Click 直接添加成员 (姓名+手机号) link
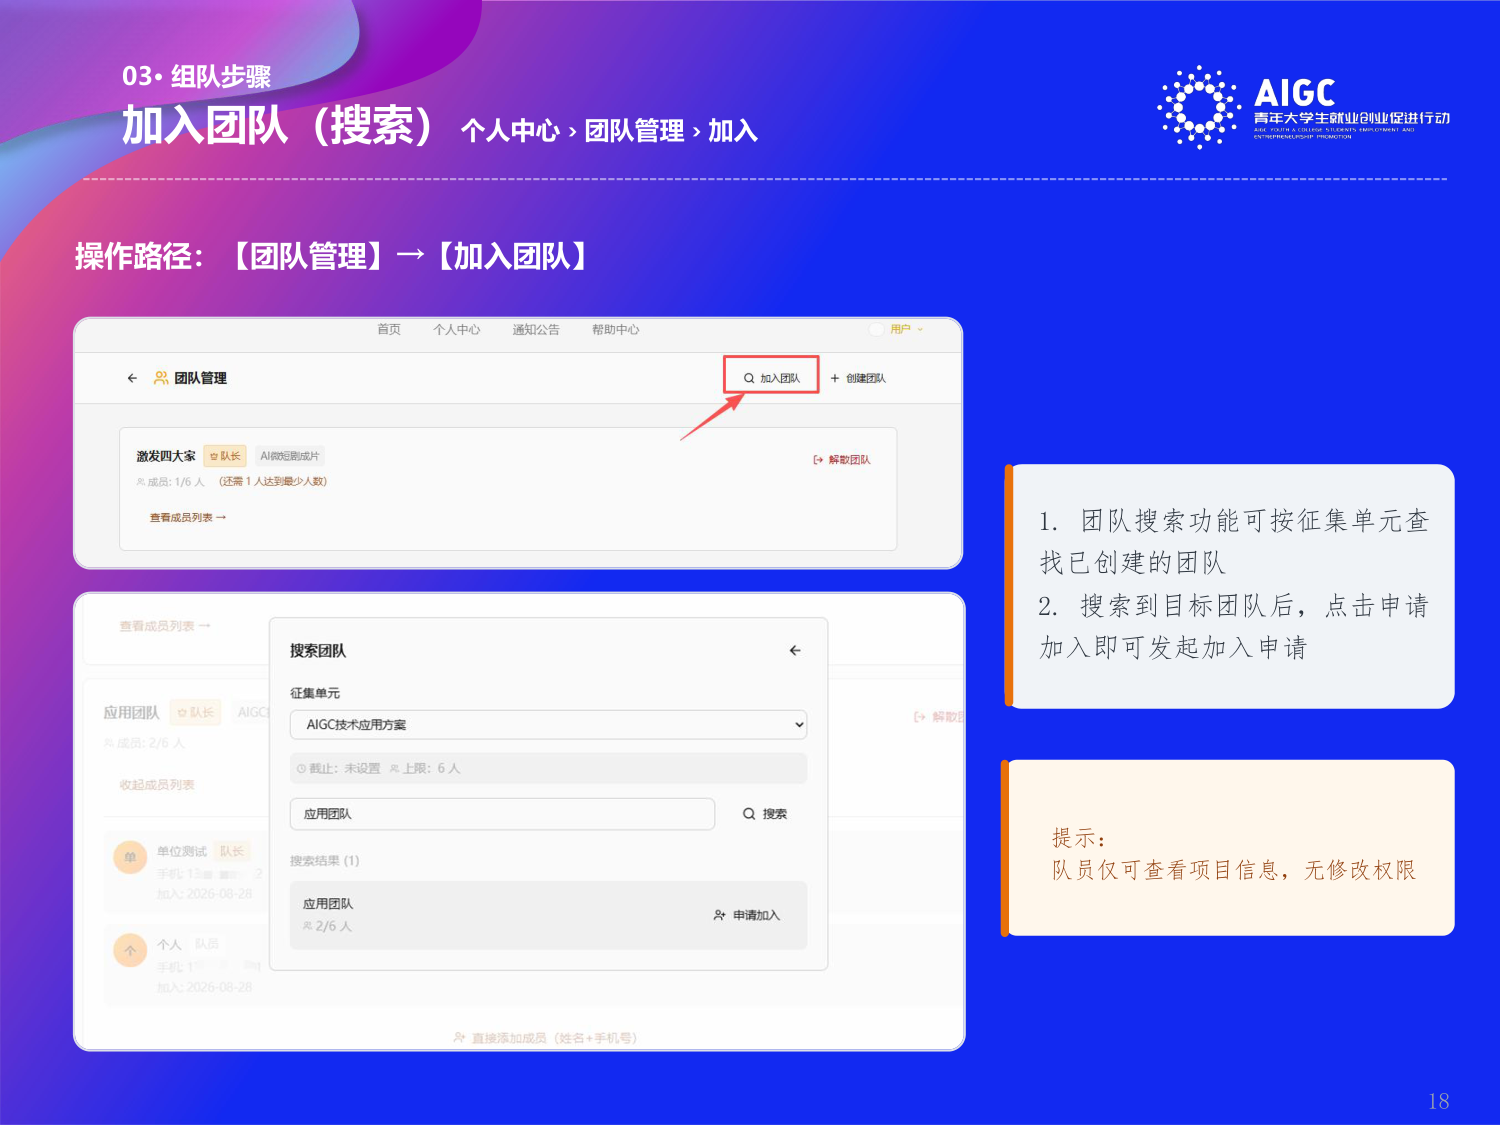The width and height of the screenshot is (1500, 1125). (545, 1038)
